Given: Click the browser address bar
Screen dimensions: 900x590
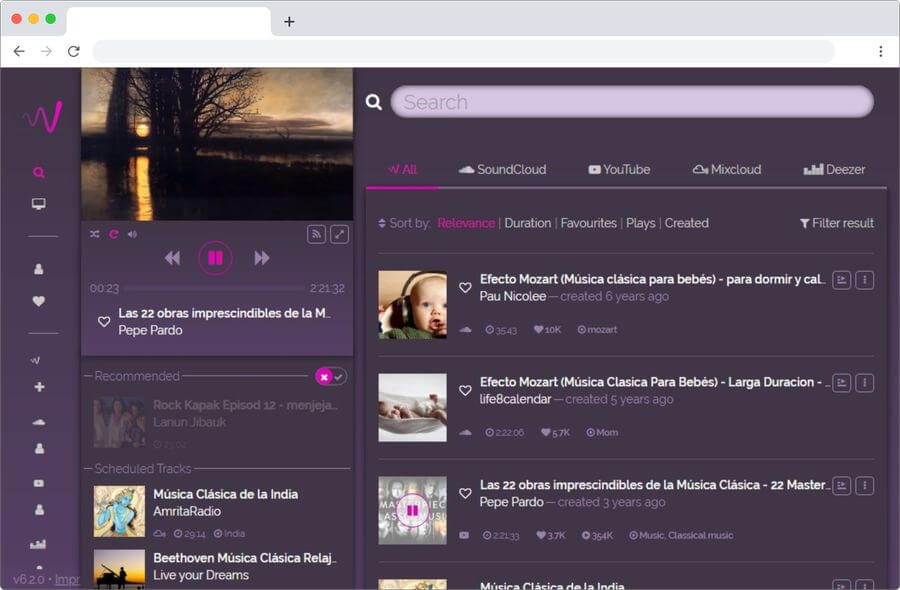Looking at the screenshot, I should [463, 51].
